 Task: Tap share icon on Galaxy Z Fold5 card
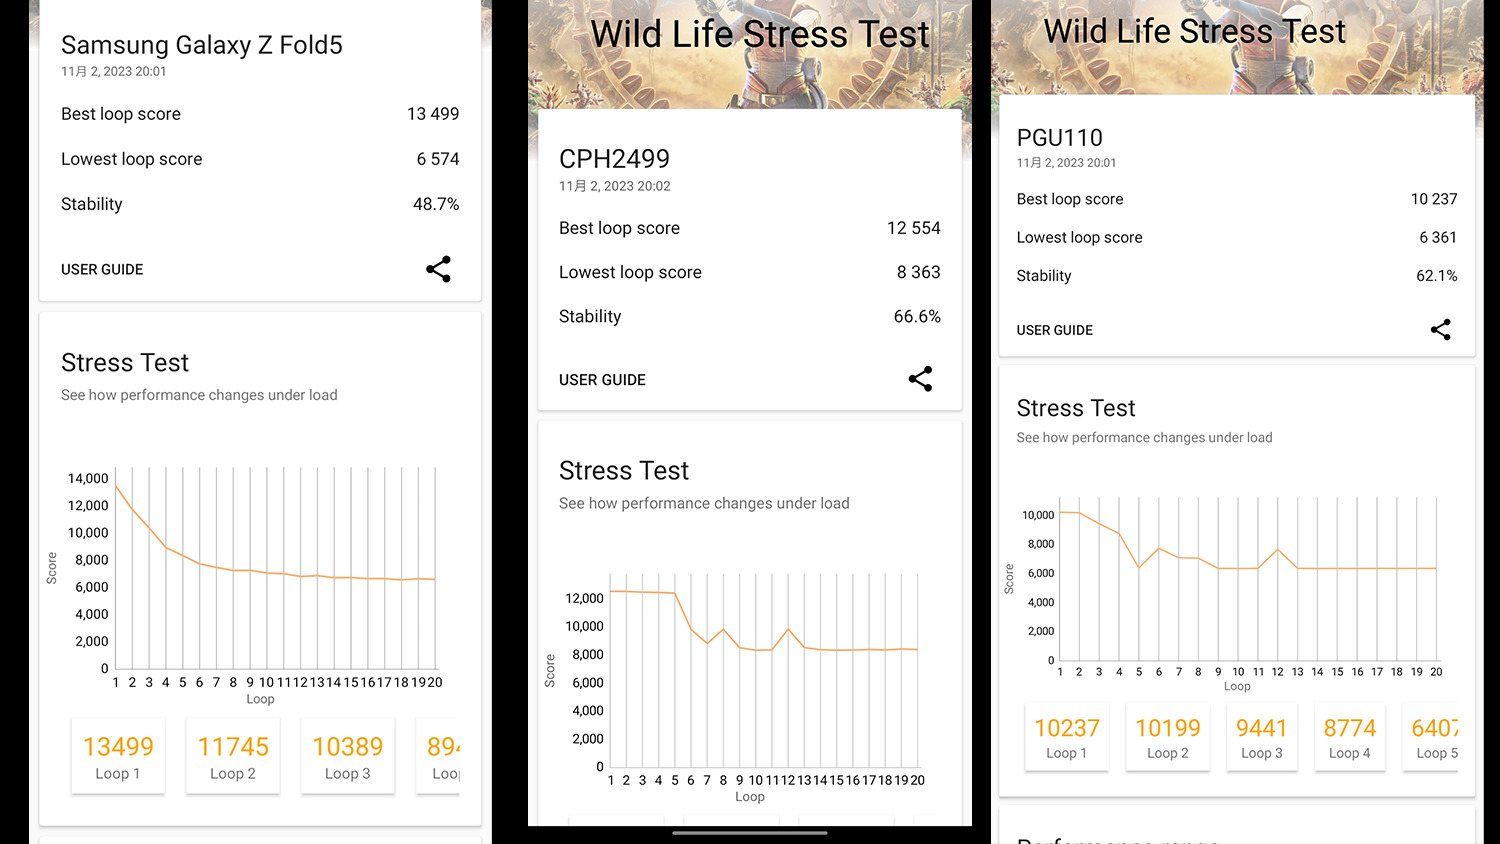point(438,269)
